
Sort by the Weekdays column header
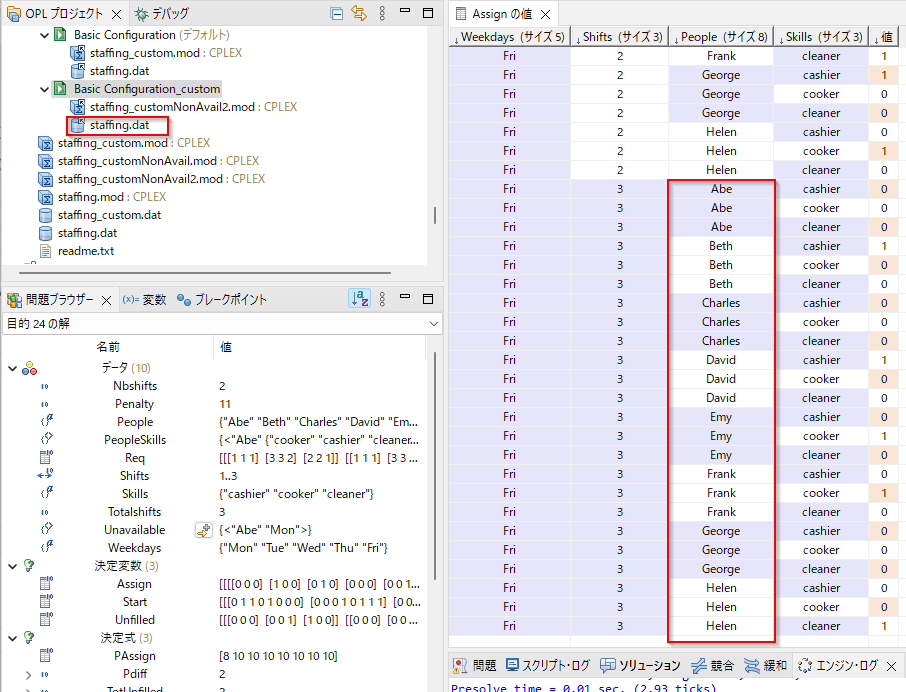click(510, 37)
